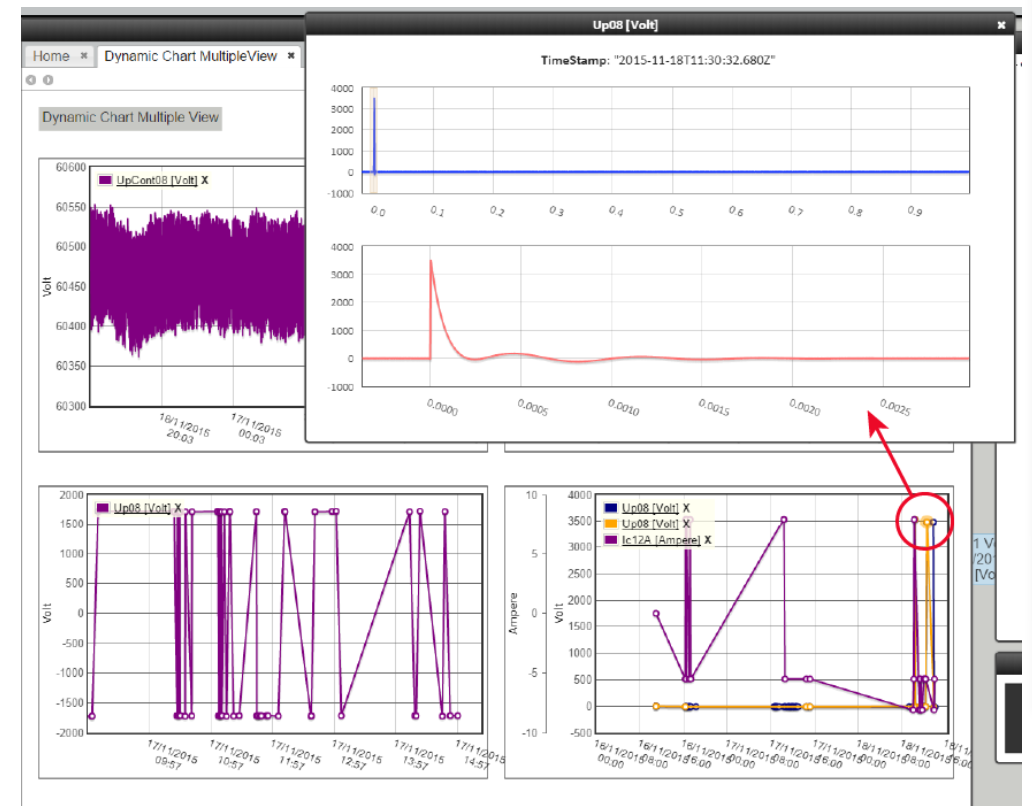Image resolution: width=1032 pixels, height=806 pixels.
Task: Remove the blue Up08 [Volt] series via X
Action: (x=686, y=508)
